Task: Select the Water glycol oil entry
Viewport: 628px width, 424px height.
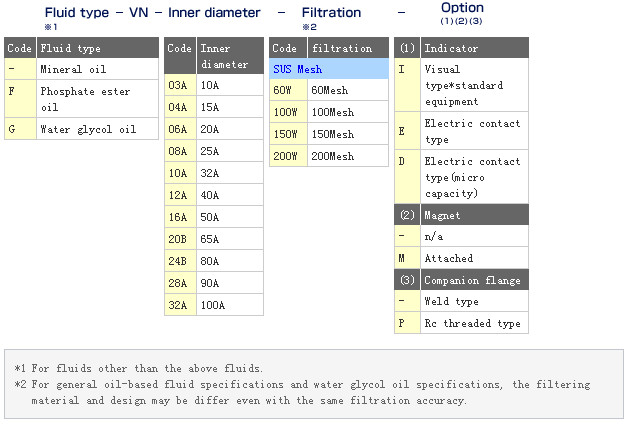Action: click(96, 129)
